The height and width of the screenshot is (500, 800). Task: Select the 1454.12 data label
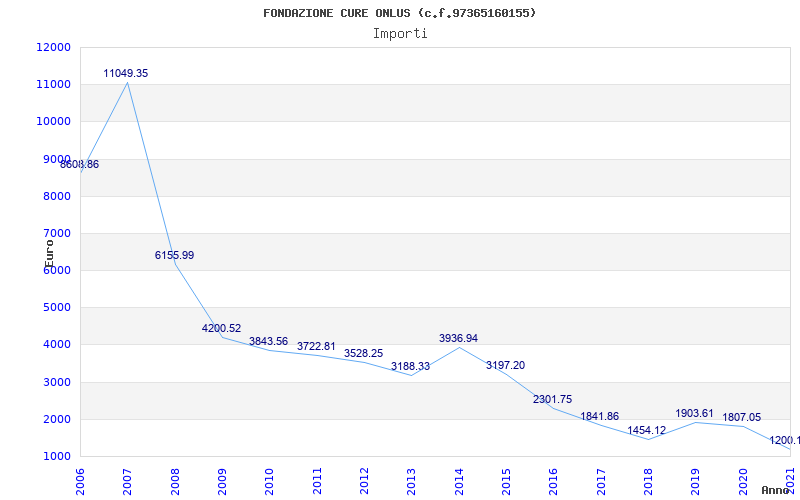tap(646, 431)
